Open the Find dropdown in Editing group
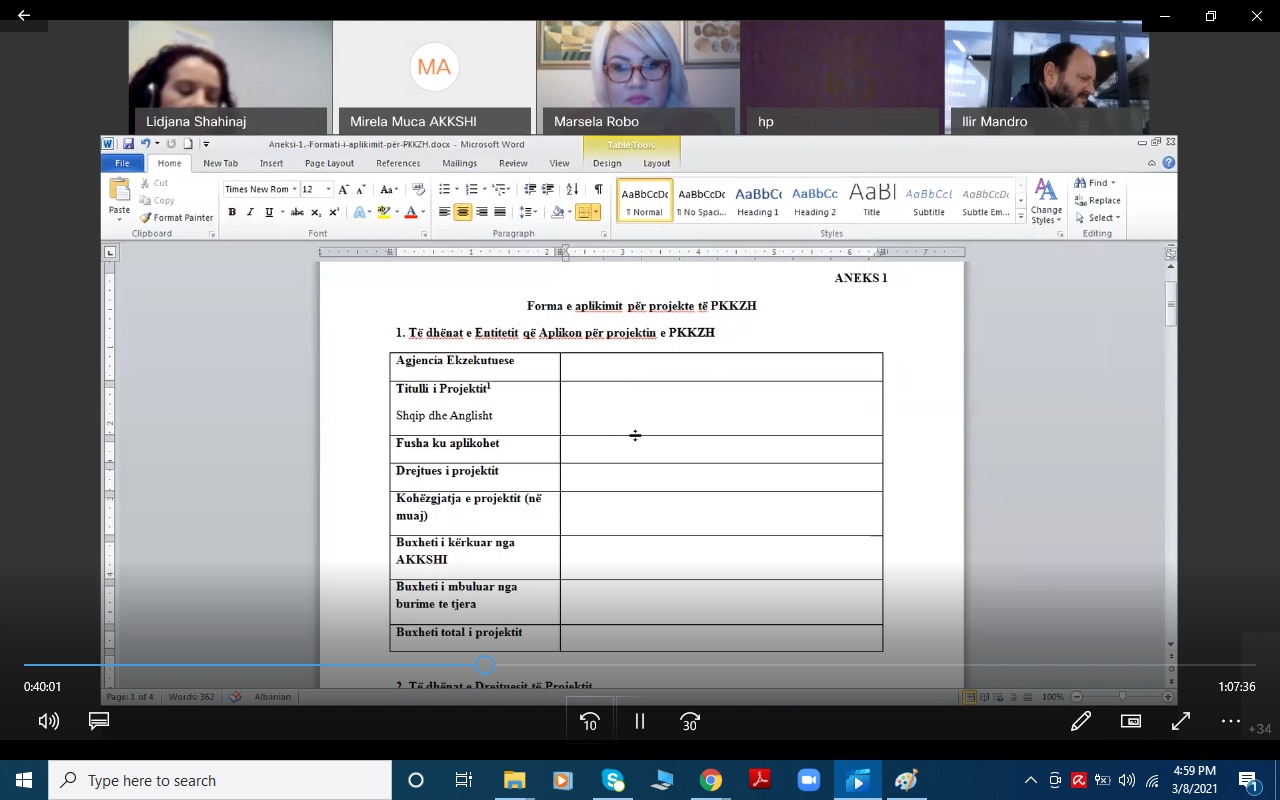Screen dimensions: 1280x800 pos(1113,183)
